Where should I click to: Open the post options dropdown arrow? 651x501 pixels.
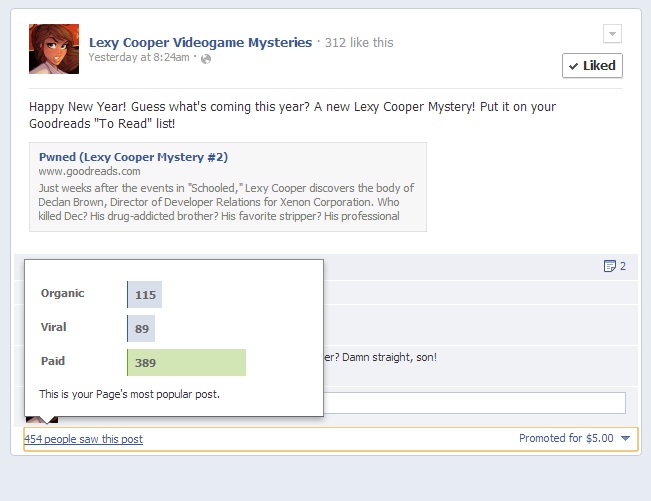(612, 35)
